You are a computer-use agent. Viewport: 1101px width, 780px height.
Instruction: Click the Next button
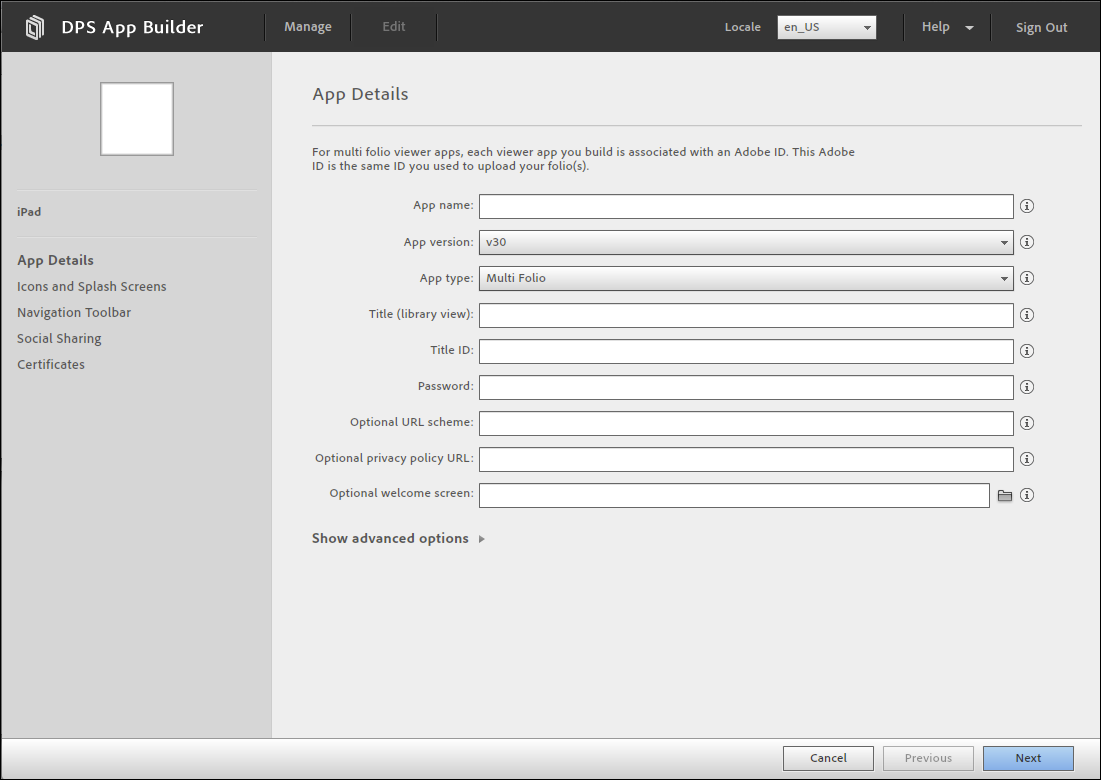1028,758
